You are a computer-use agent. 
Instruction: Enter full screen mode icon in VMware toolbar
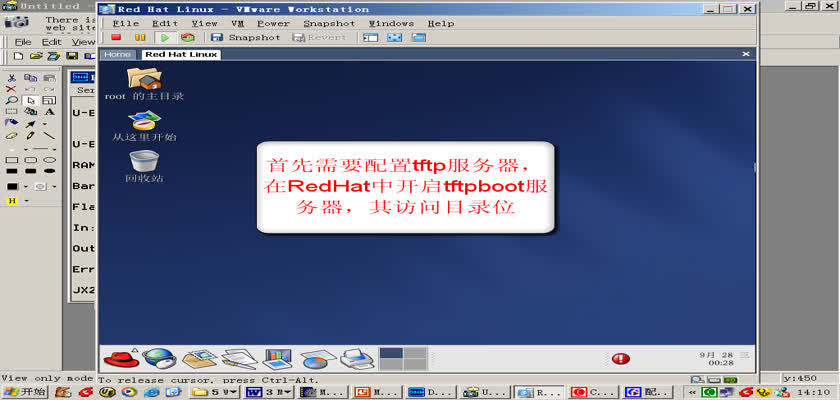[x=394, y=37]
